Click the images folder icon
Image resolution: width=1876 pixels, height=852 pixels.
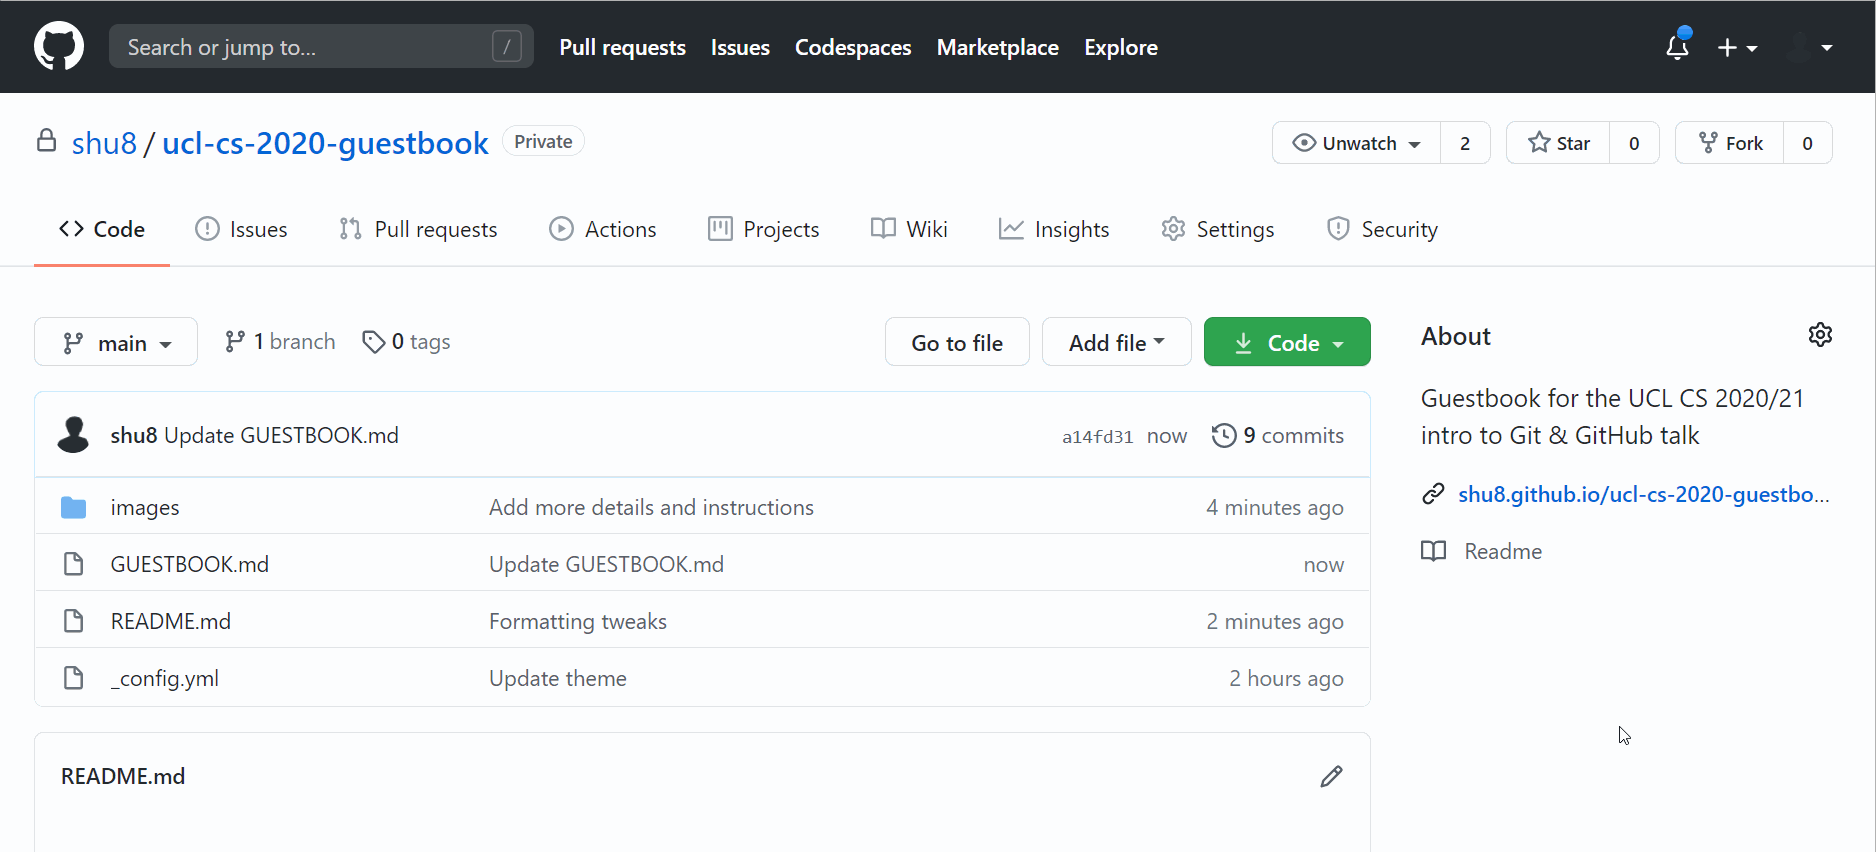[73, 507]
